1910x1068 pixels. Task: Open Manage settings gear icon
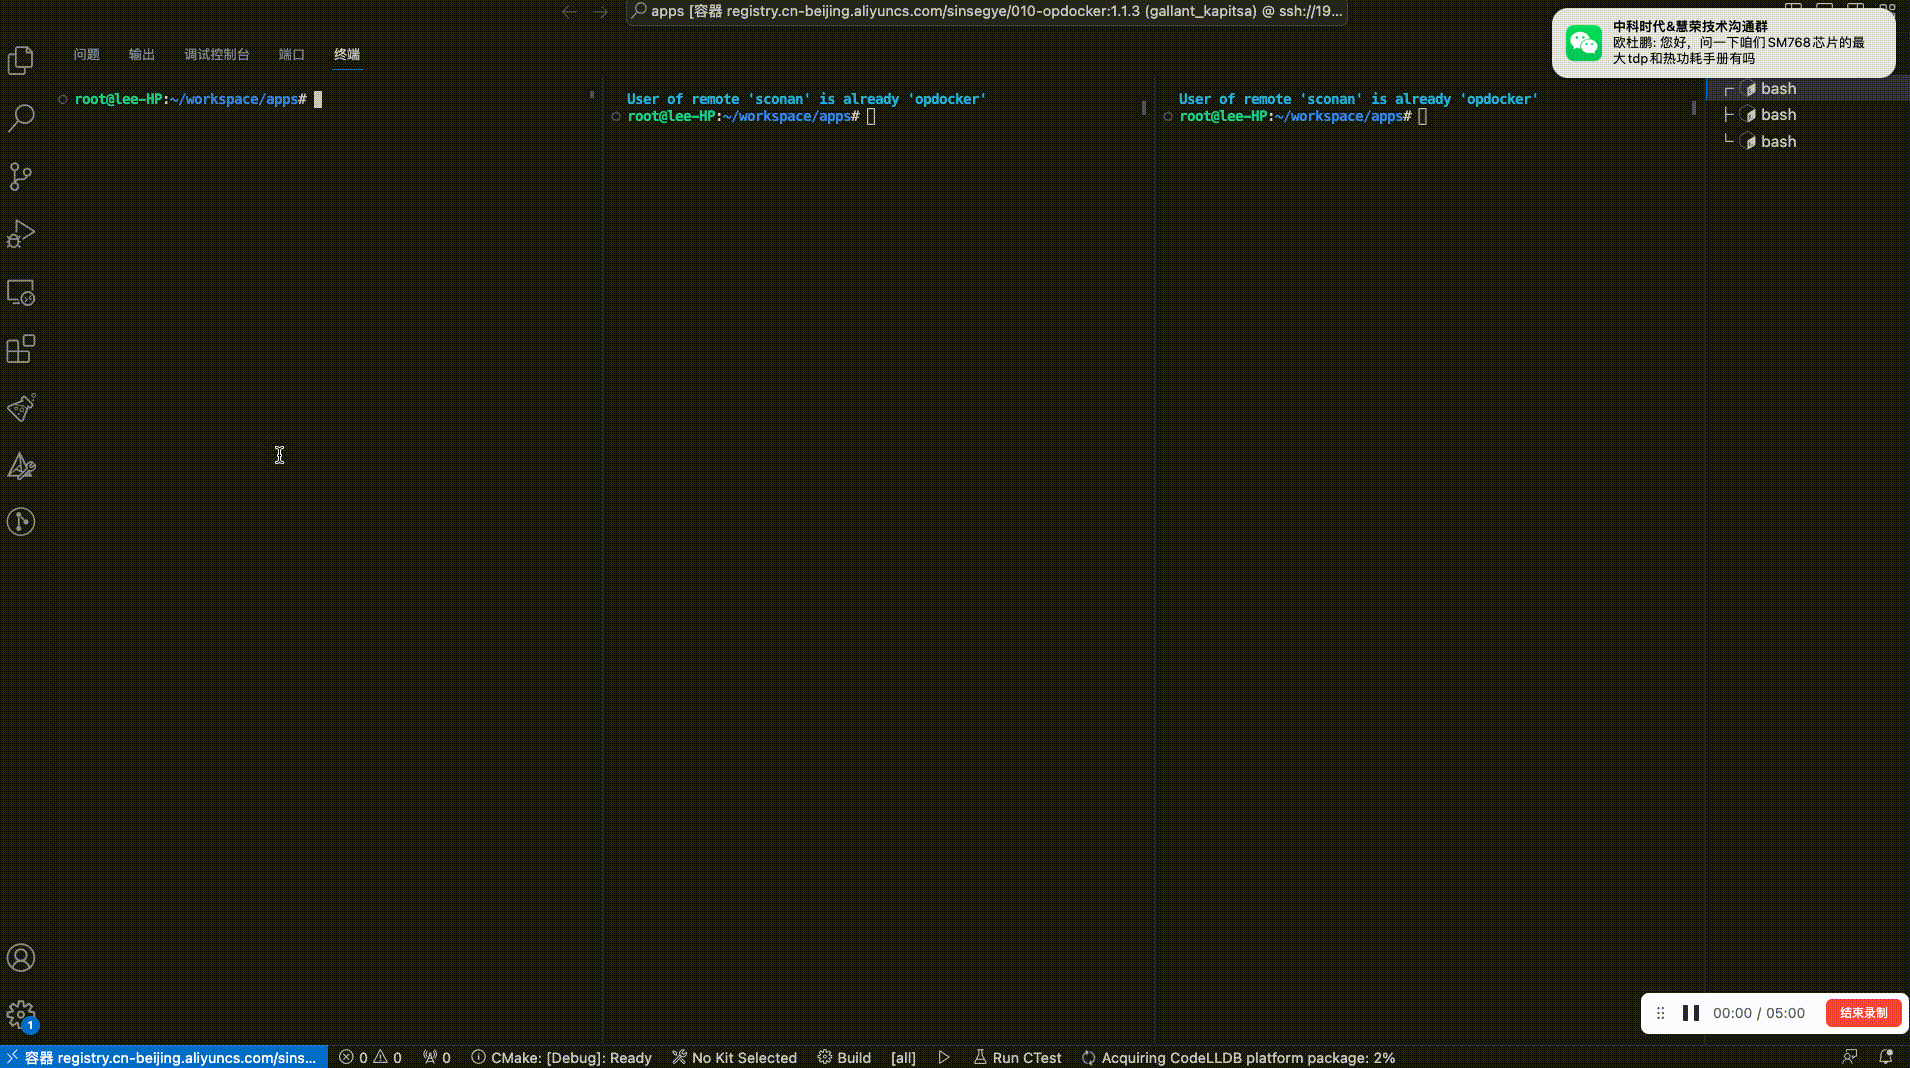point(21,1015)
